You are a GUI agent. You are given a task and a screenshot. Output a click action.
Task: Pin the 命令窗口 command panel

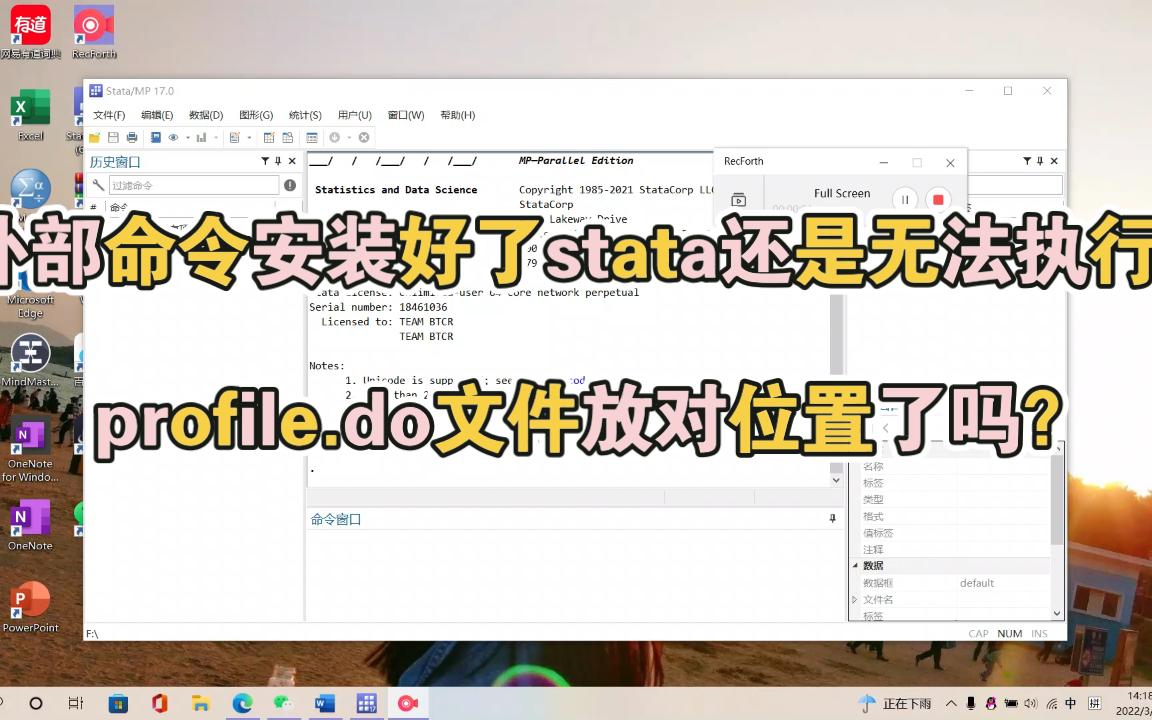[x=832, y=519]
